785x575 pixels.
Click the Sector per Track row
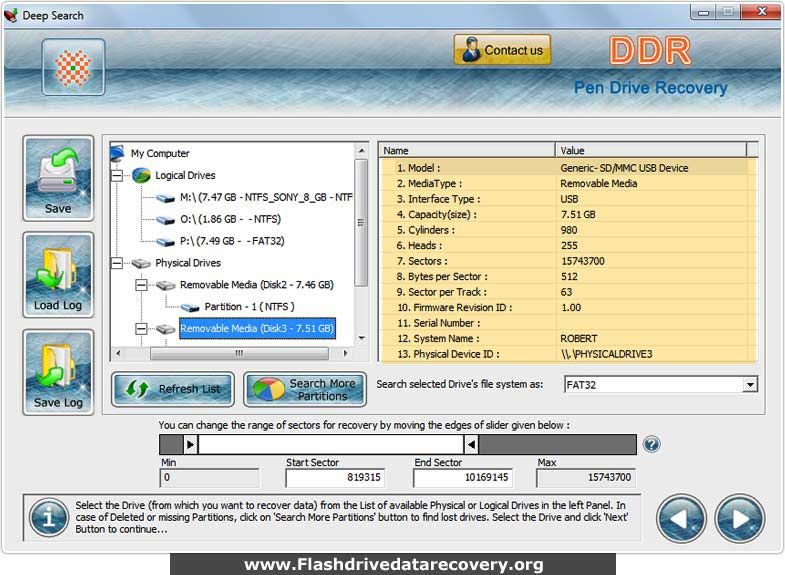pos(568,292)
